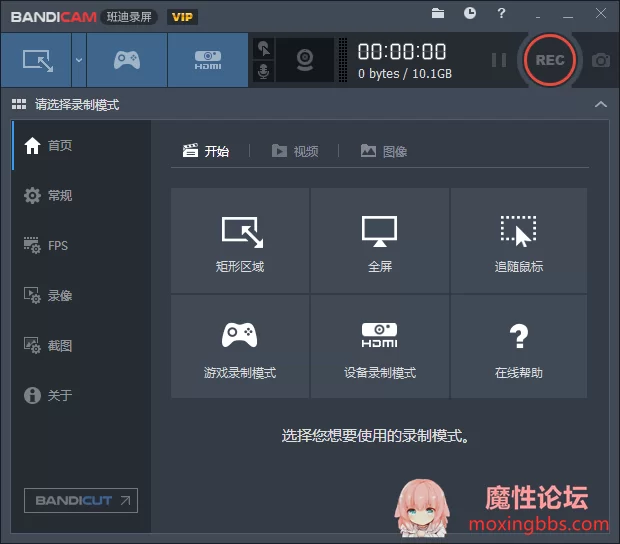This screenshot has height=544, width=620.
Task: Click the 请选择录制模式 header text
Action: coord(77,105)
